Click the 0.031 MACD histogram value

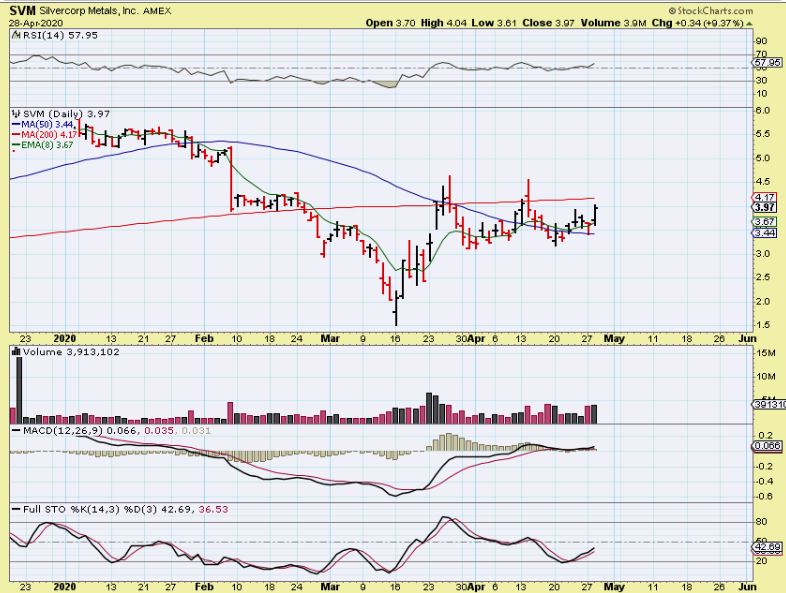tap(196, 431)
